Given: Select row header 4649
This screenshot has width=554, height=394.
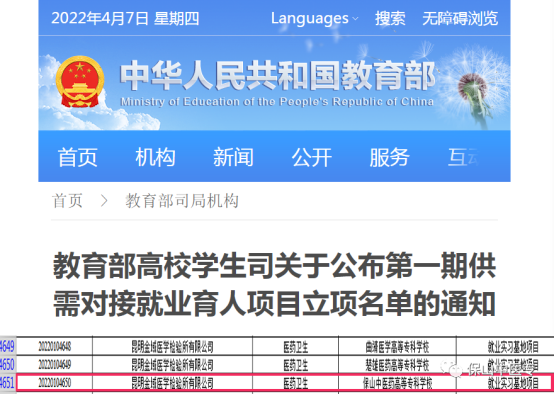Looking at the screenshot, I should 7,346.
